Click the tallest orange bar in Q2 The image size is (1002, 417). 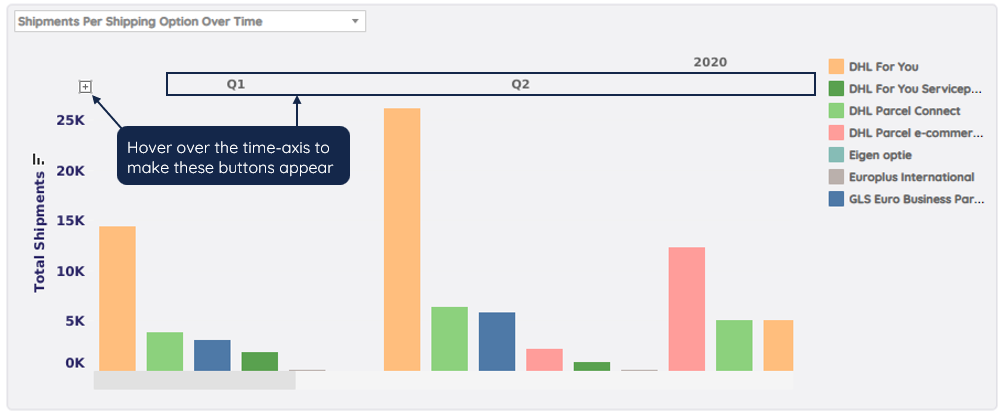(402, 239)
